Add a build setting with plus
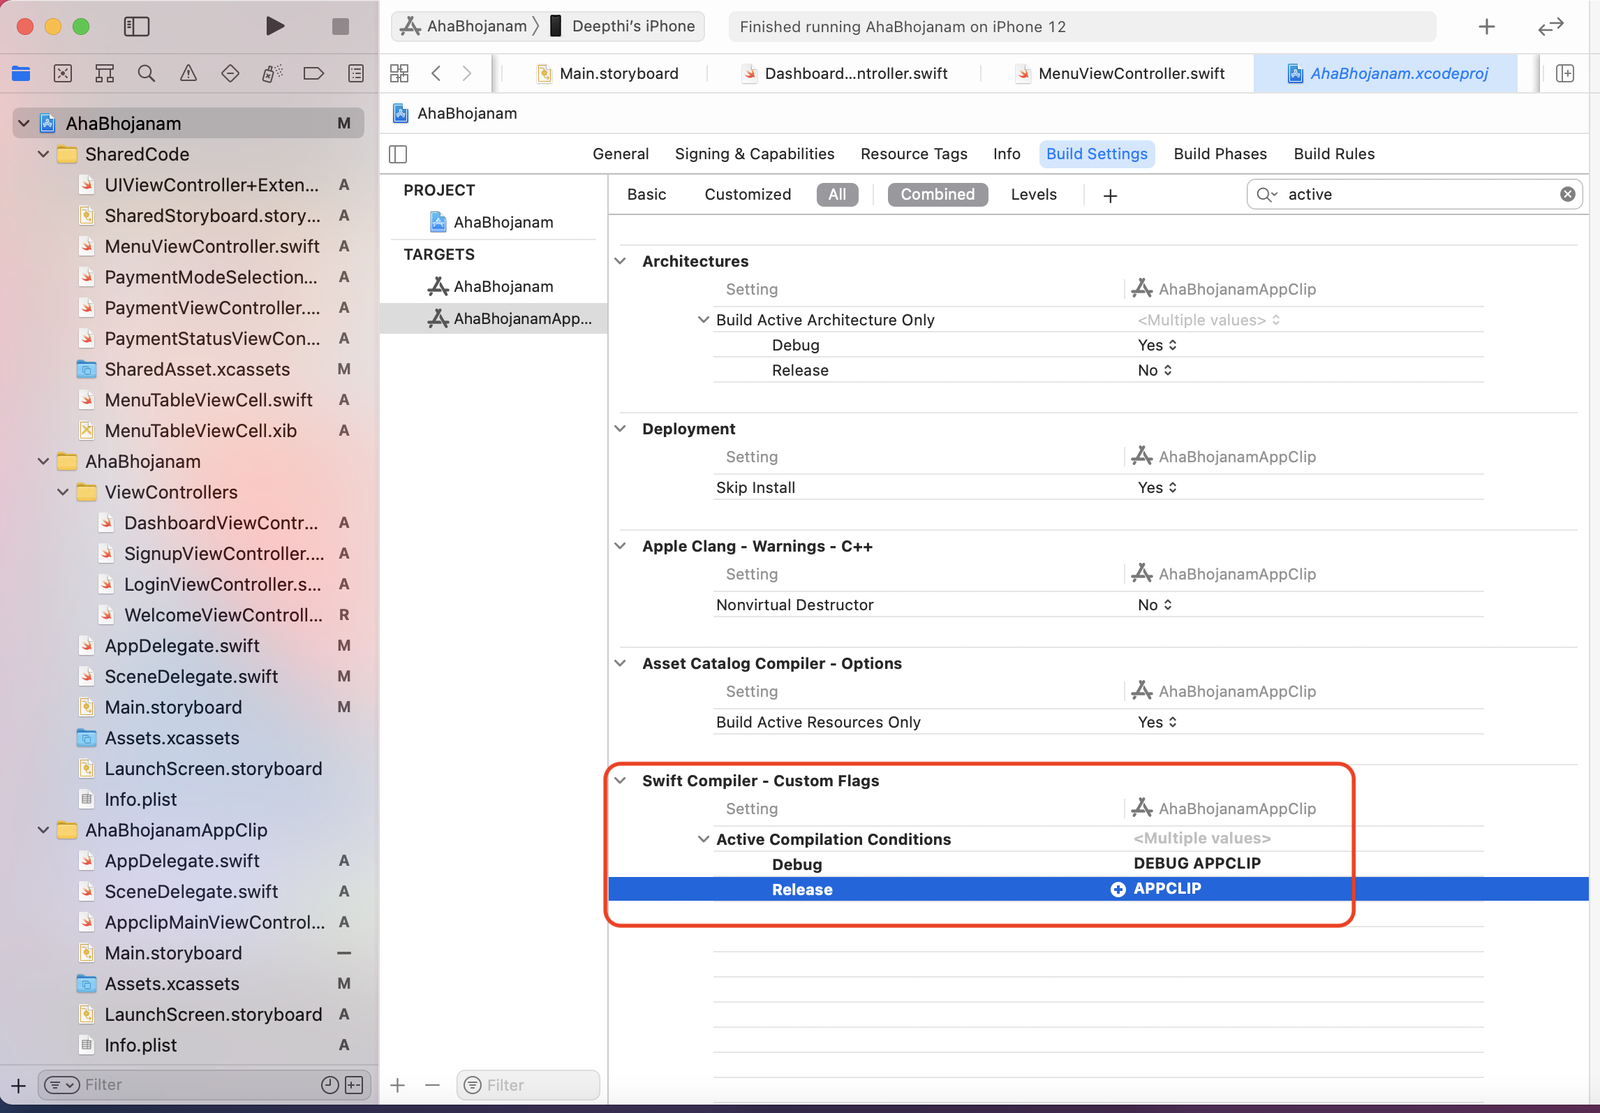The height and width of the screenshot is (1113, 1600). click(x=1110, y=195)
